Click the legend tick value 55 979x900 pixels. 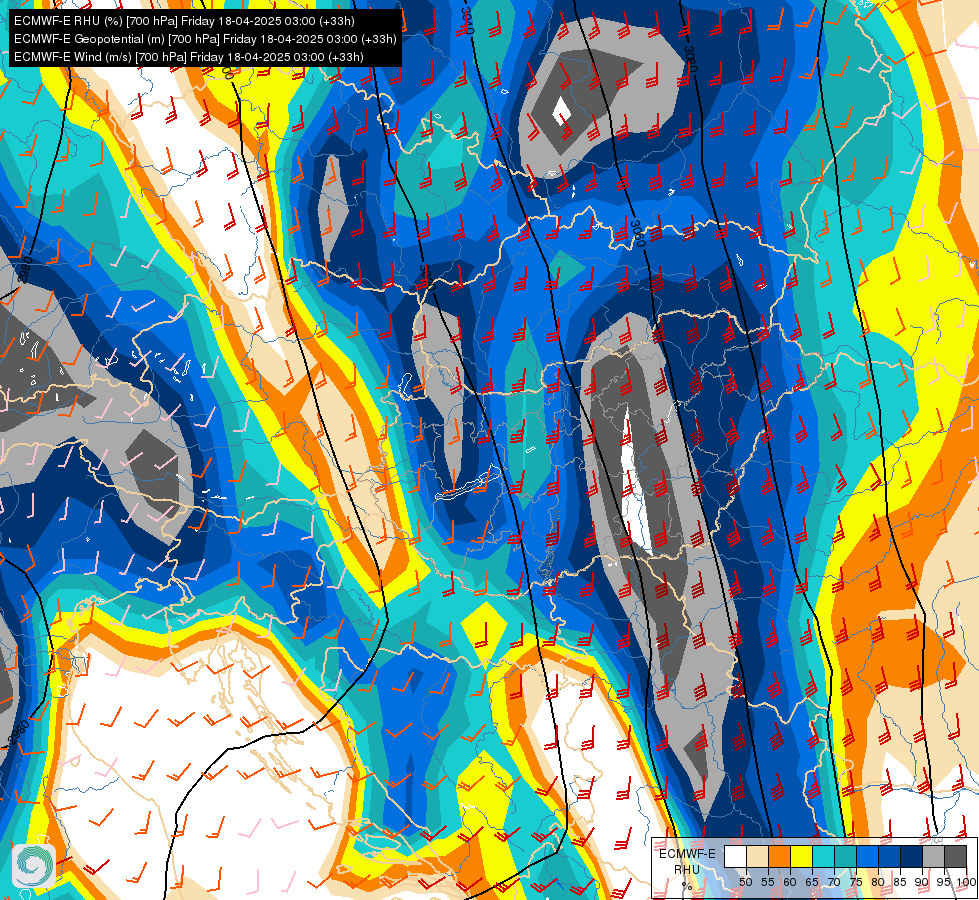(768, 882)
